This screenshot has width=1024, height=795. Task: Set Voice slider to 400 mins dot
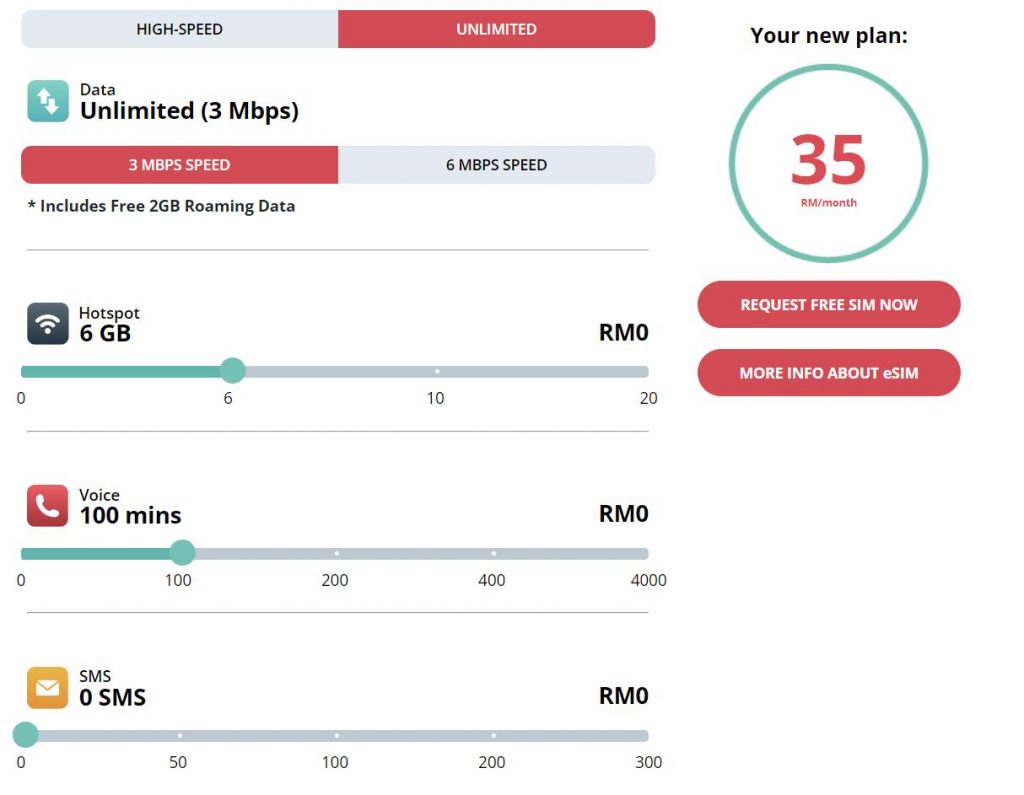click(493, 553)
